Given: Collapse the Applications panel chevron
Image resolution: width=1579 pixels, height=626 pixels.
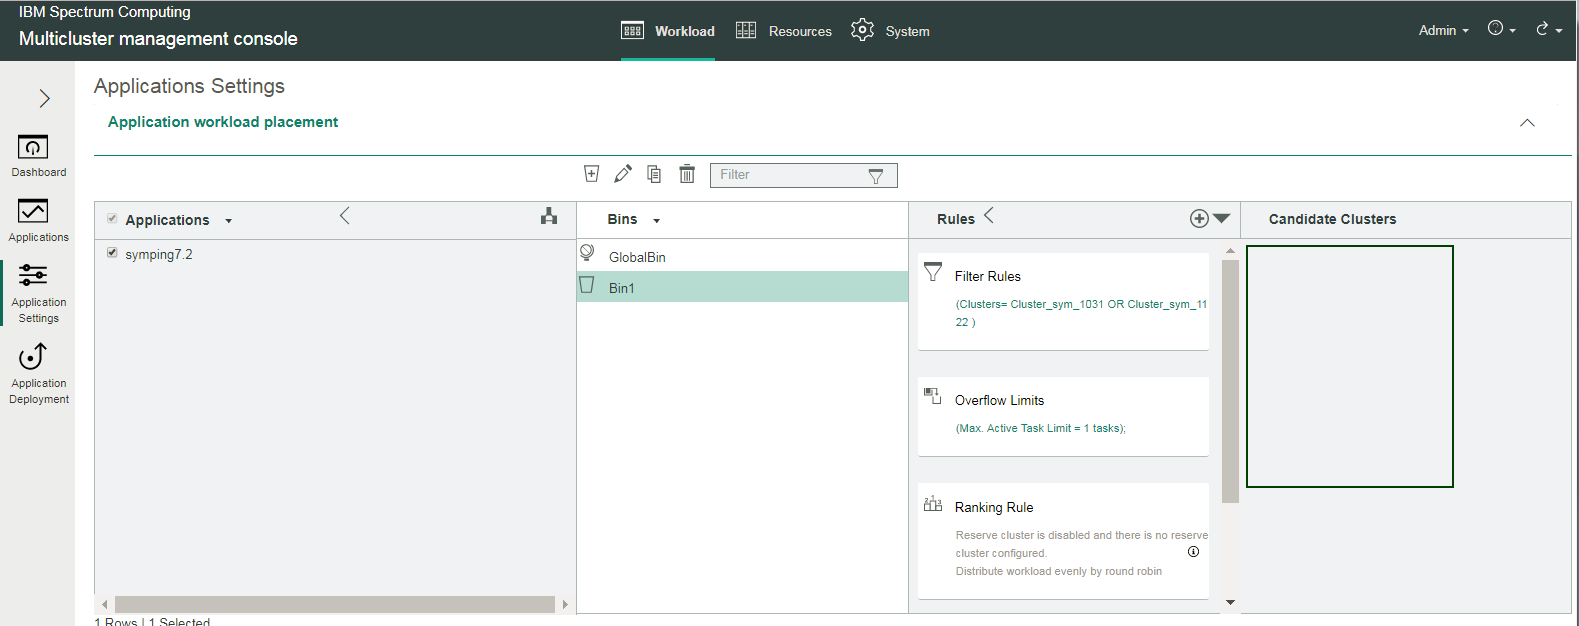Looking at the screenshot, I should tap(345, 216).
